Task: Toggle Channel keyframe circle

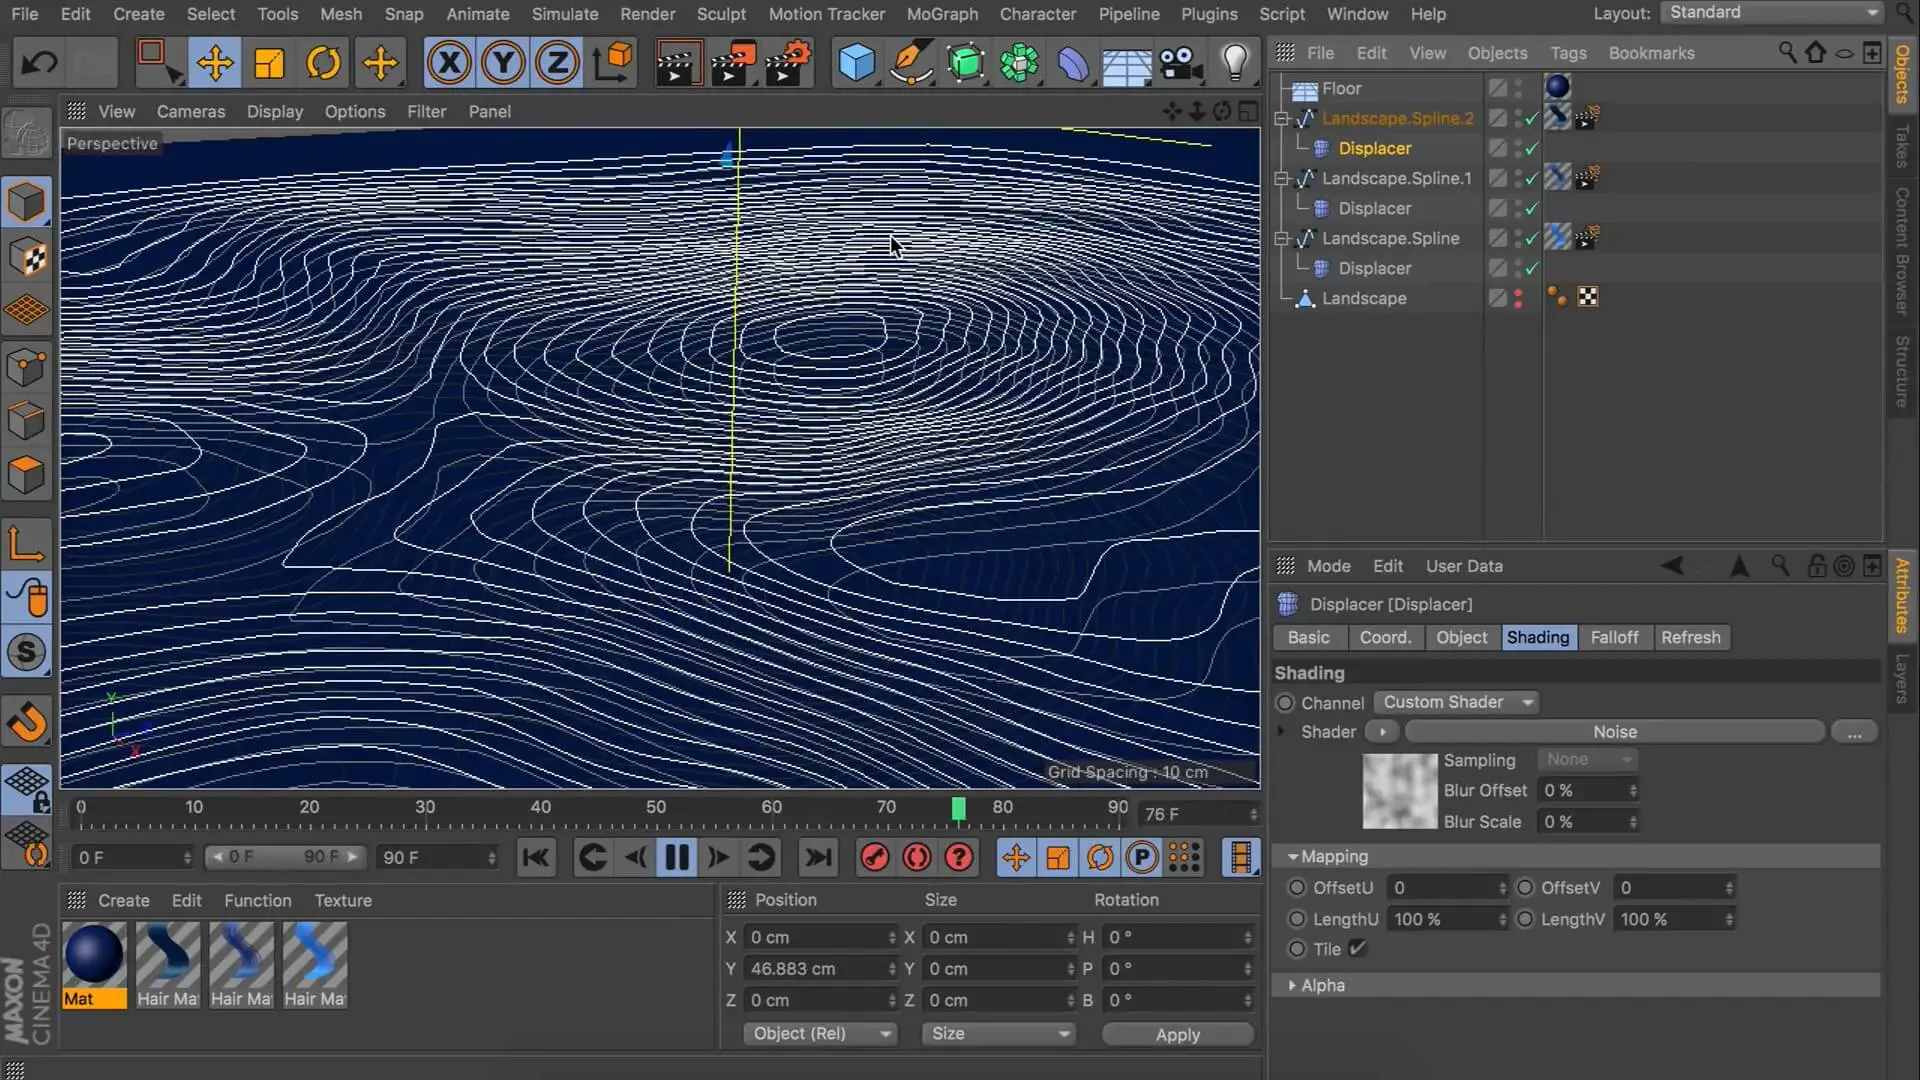Action: pos(1285,703)
